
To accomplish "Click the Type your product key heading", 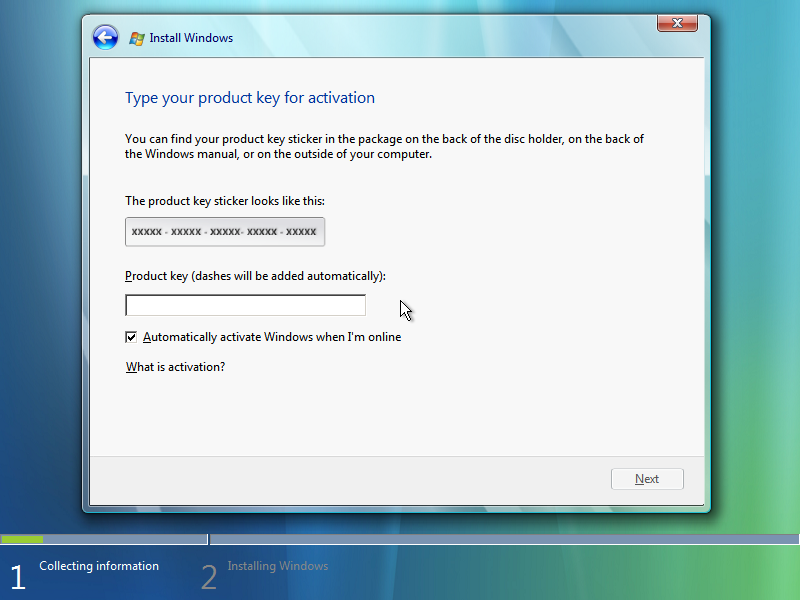I will [250, 97].
